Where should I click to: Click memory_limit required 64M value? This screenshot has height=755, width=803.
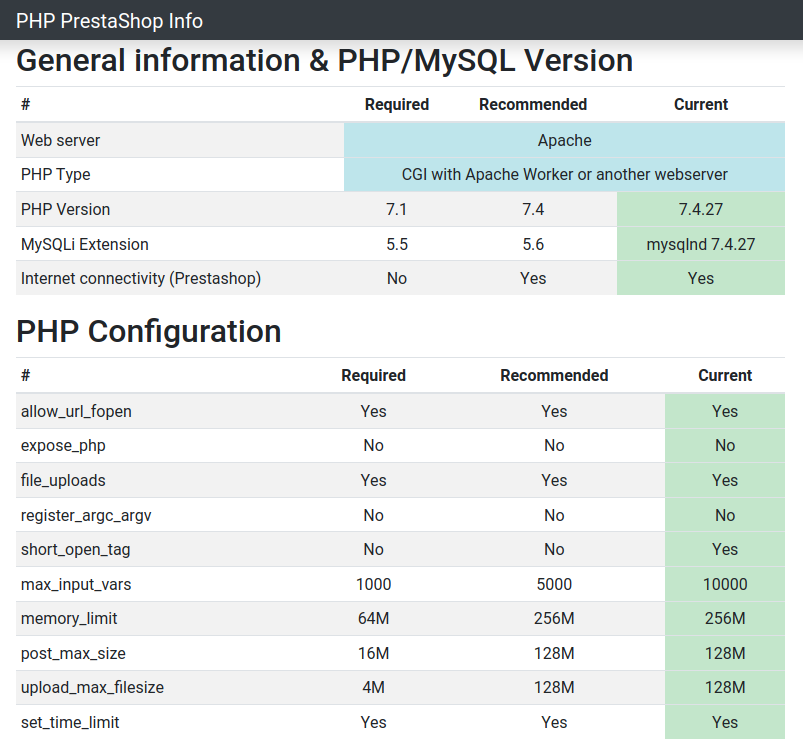[373, 619]
